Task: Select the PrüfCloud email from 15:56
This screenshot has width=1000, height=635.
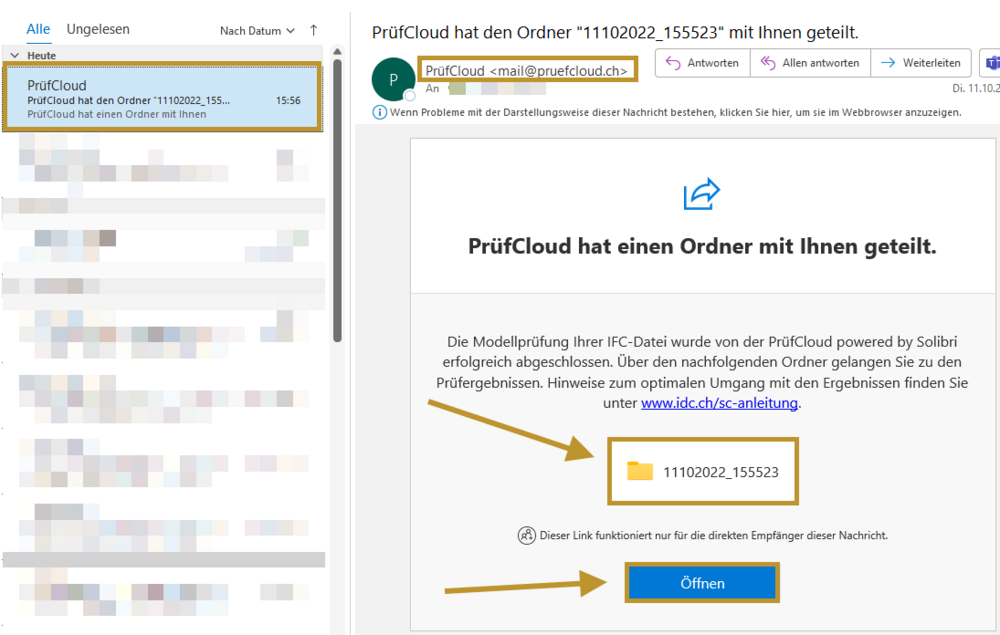Action: pos(163,98)
